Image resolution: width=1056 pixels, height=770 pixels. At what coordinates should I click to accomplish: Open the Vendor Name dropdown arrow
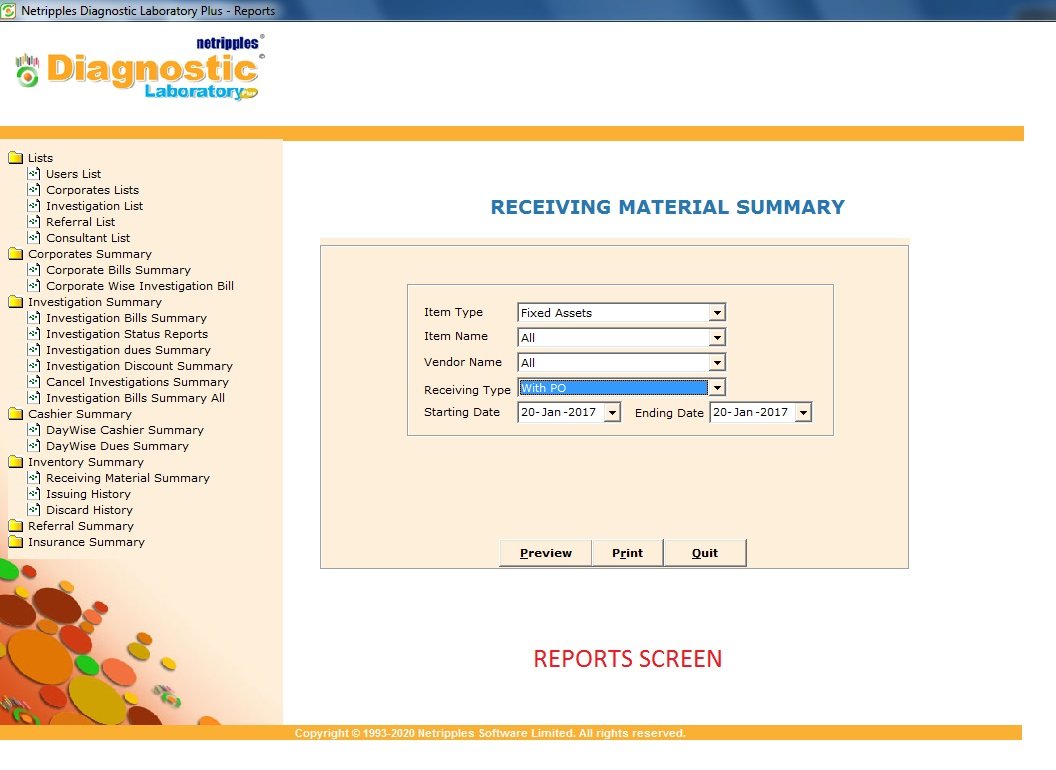(717, 362)
